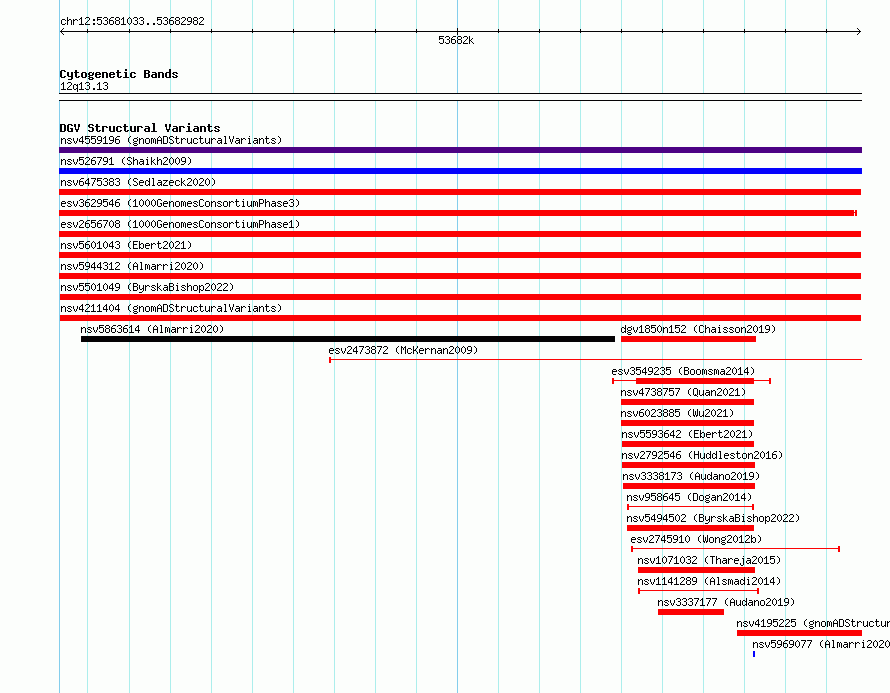Click nsv5494502 (ByrskaBishop2022) label

[713, 518]
